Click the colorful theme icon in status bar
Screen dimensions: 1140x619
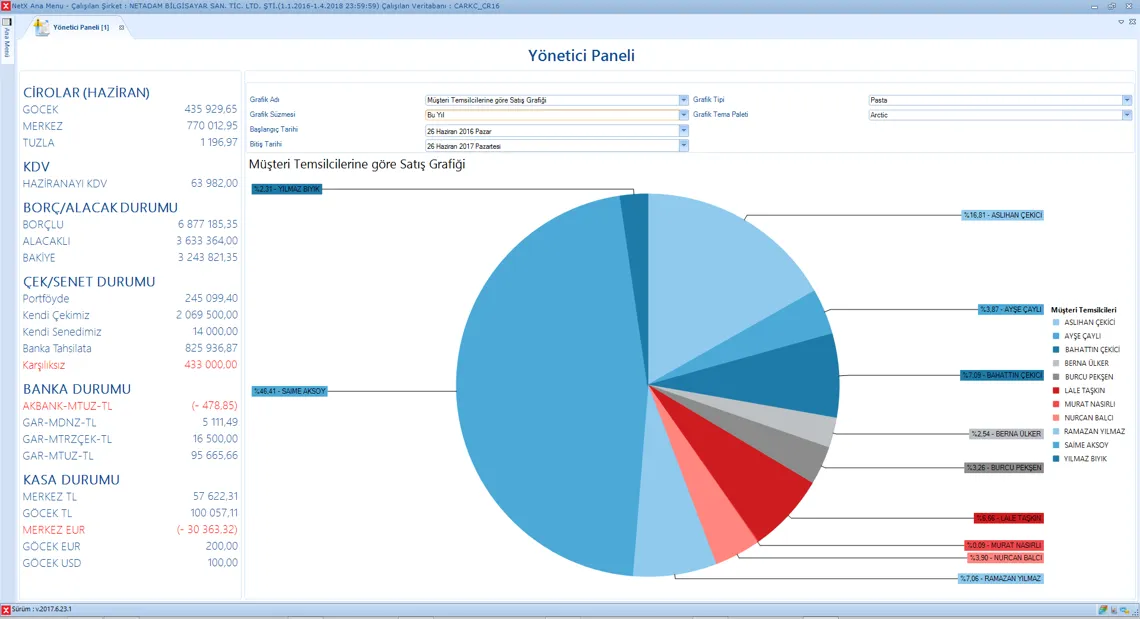coord(1103,610)
